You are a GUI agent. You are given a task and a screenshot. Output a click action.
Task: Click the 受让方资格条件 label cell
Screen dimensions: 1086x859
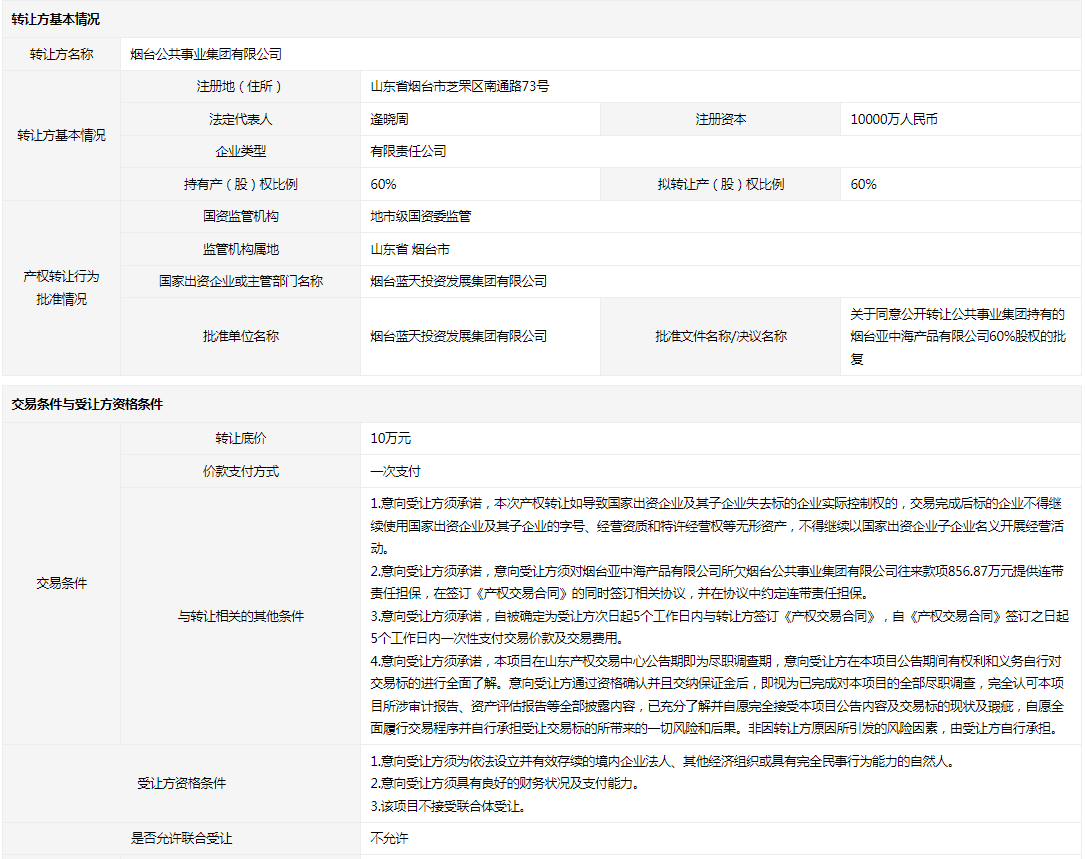(x=182, y=783)
